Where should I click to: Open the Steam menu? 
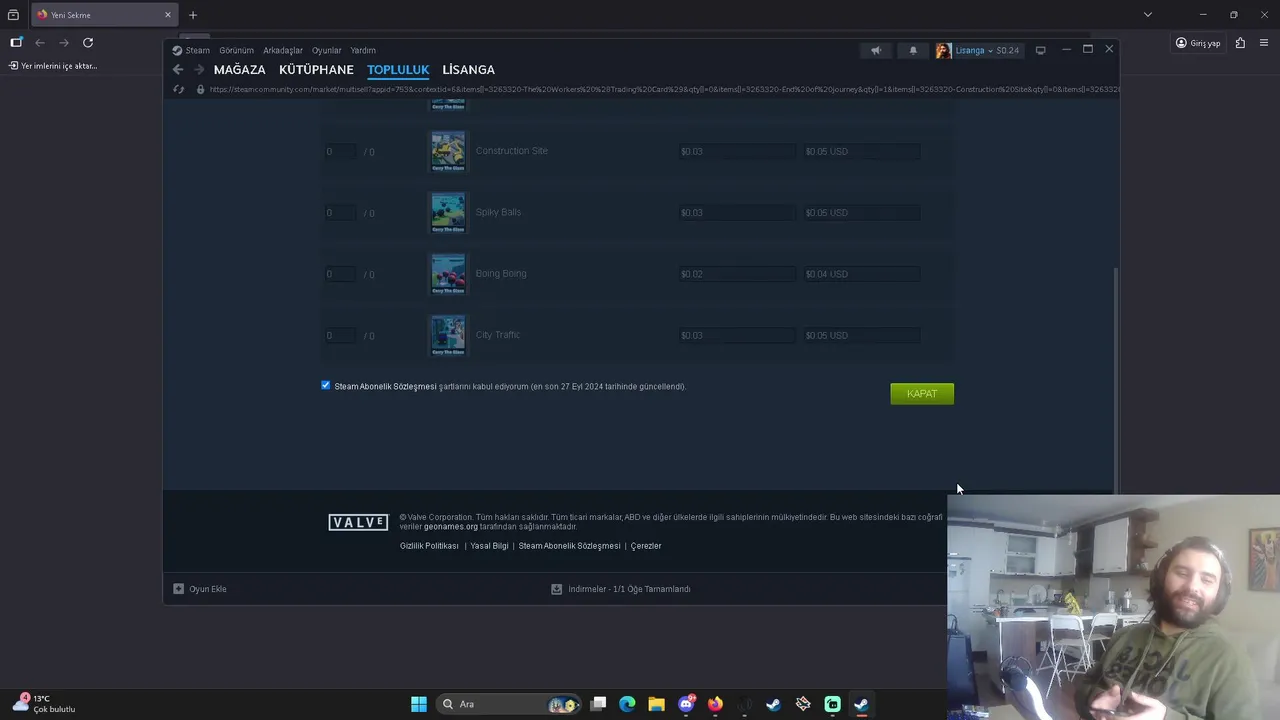click(x=191, y=50)
